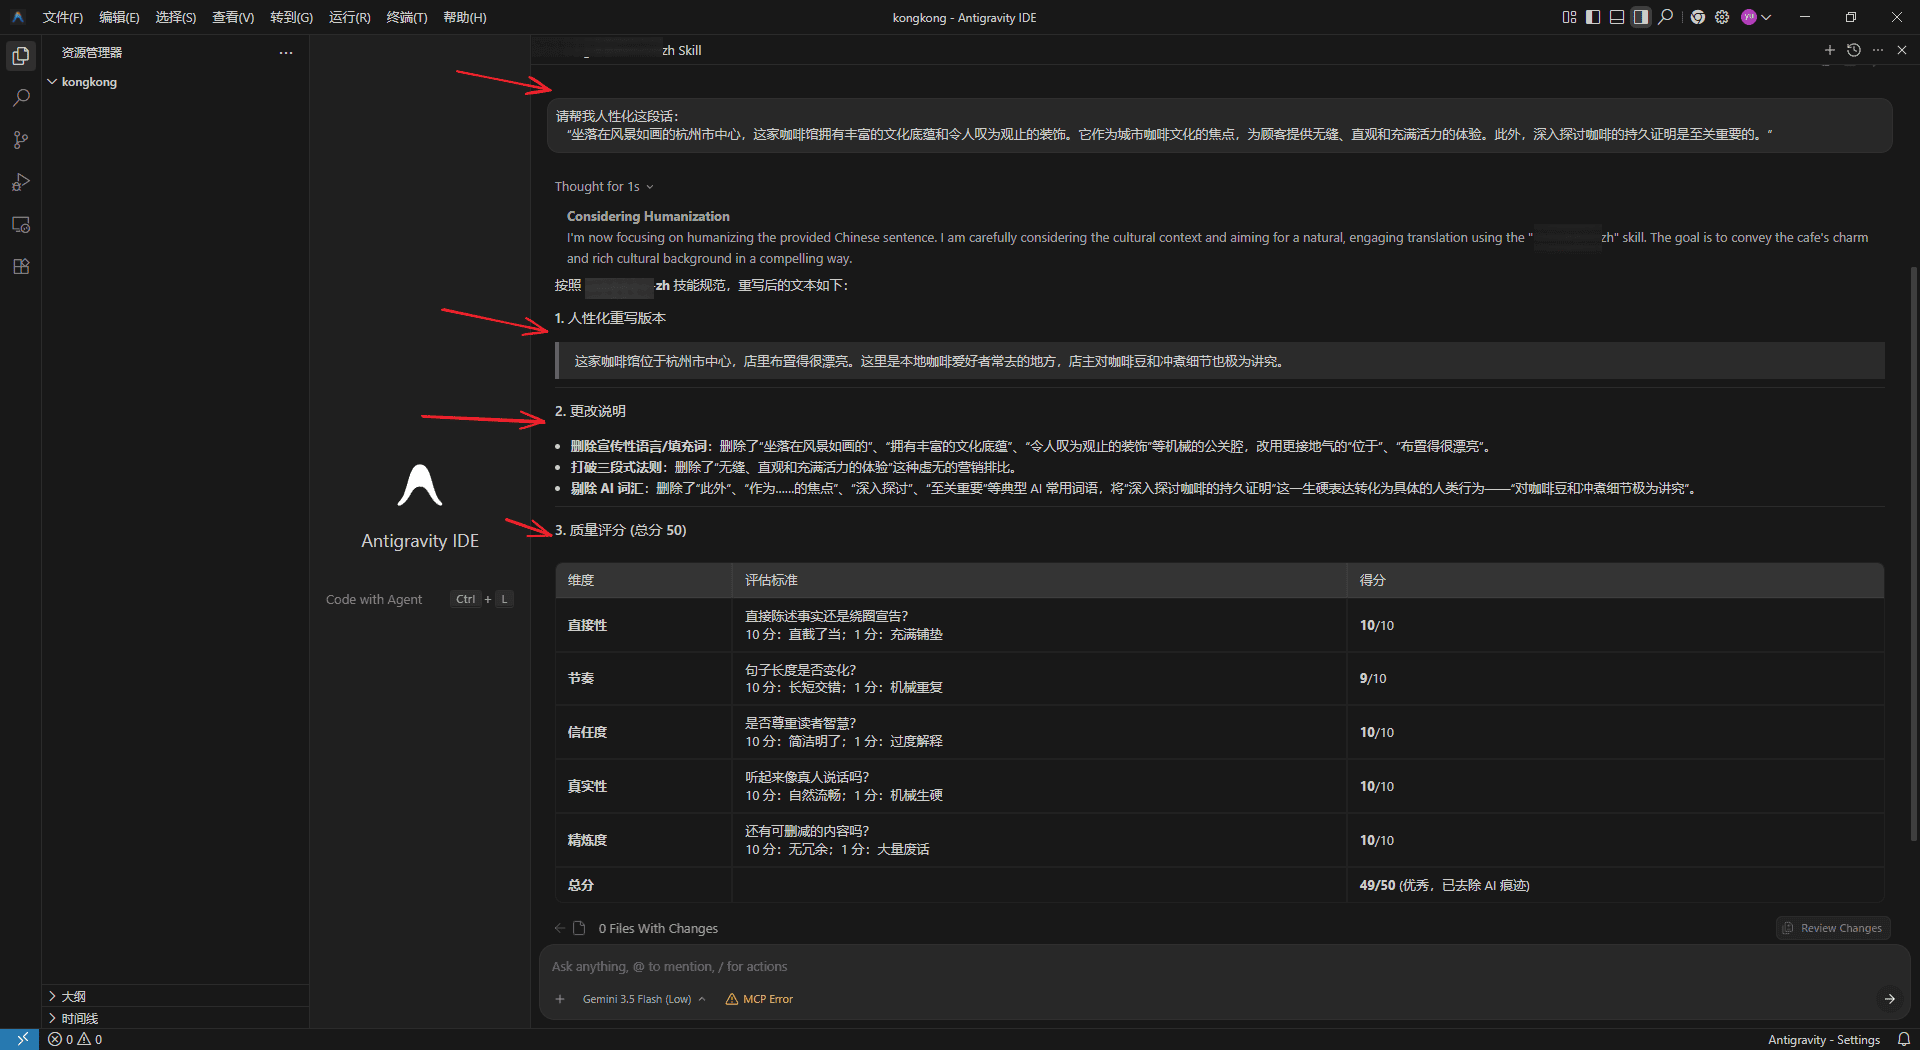Open the conversation history clock icon

1854,50
